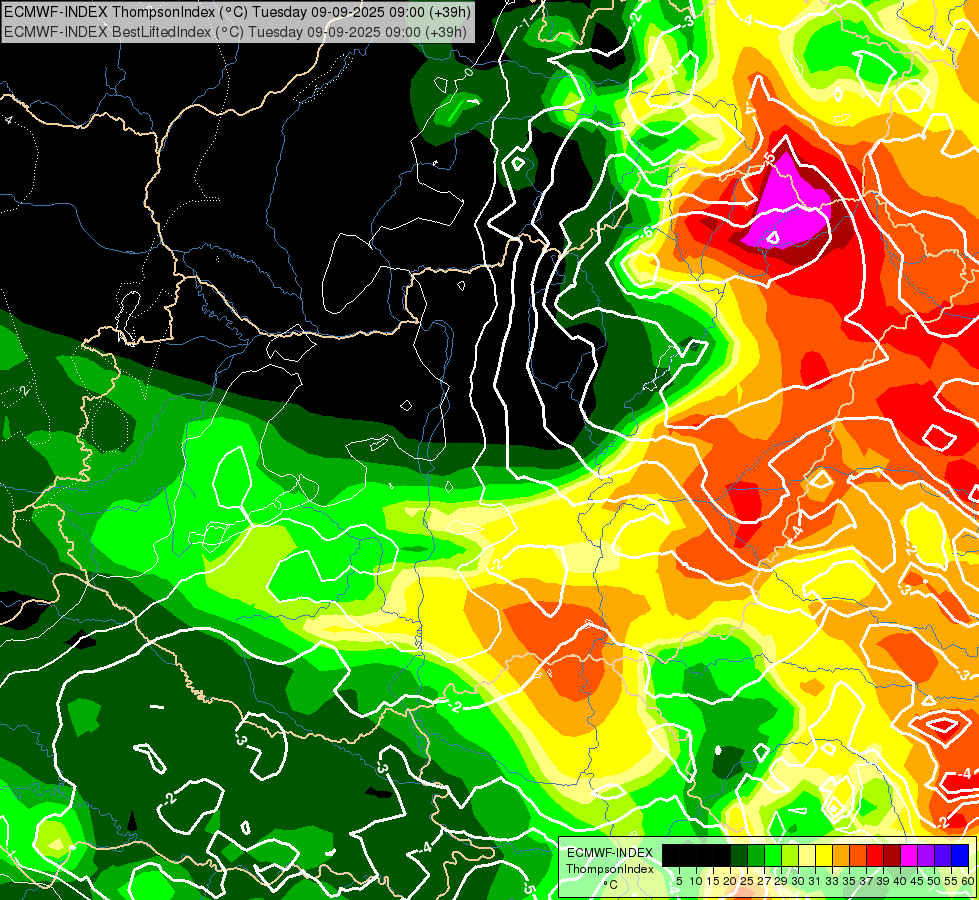Screen dimensions: 979x900
Task: Click the orange-red 35–37 legend swatch
Action: [858, 855]
